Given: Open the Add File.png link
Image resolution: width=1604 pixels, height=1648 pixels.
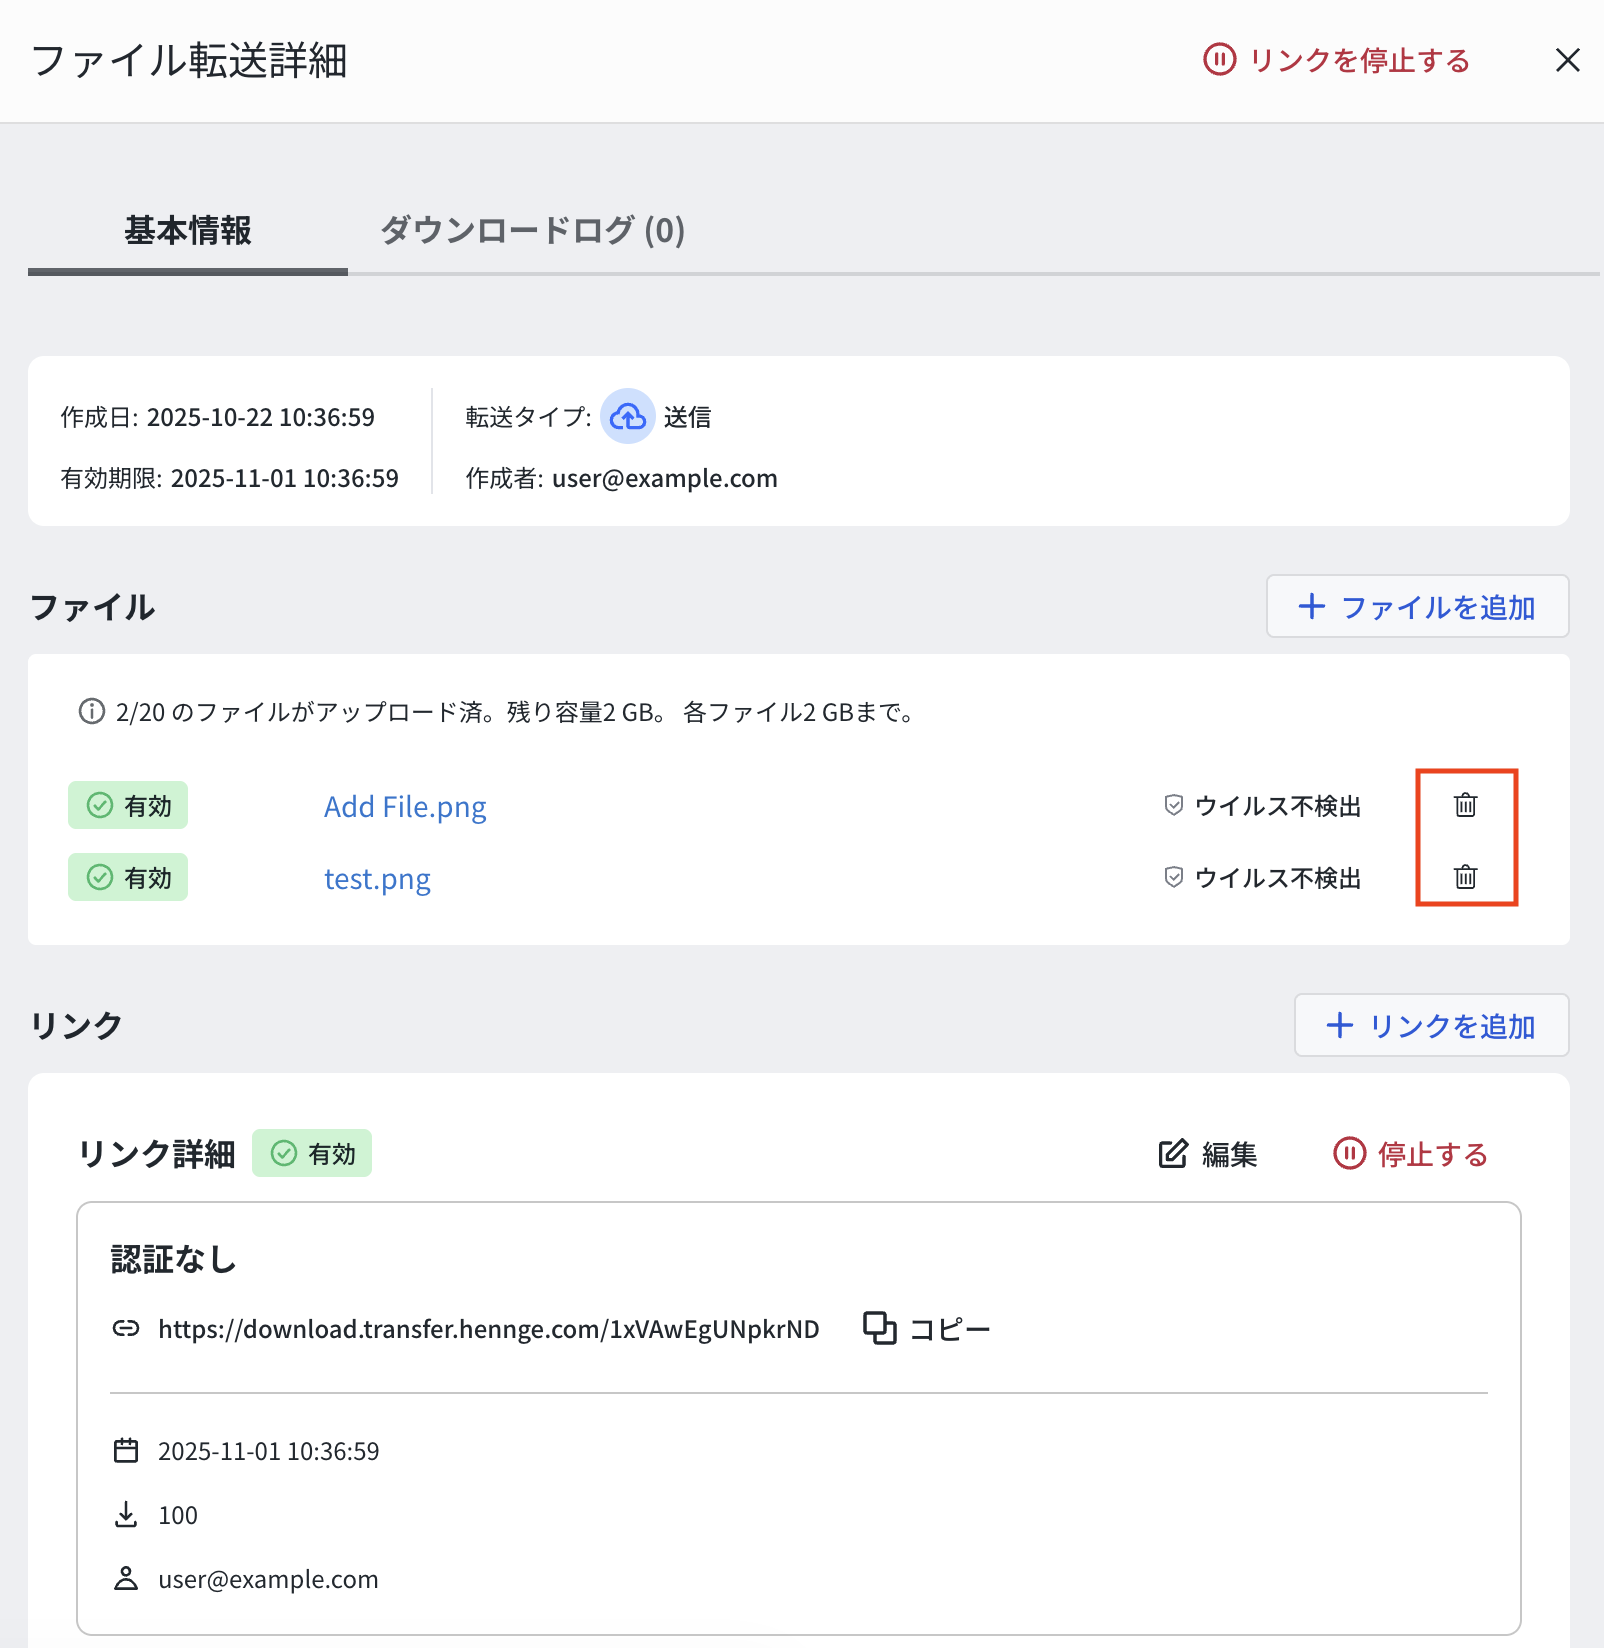Looking at the screenshot, I should tap(405, 806).
